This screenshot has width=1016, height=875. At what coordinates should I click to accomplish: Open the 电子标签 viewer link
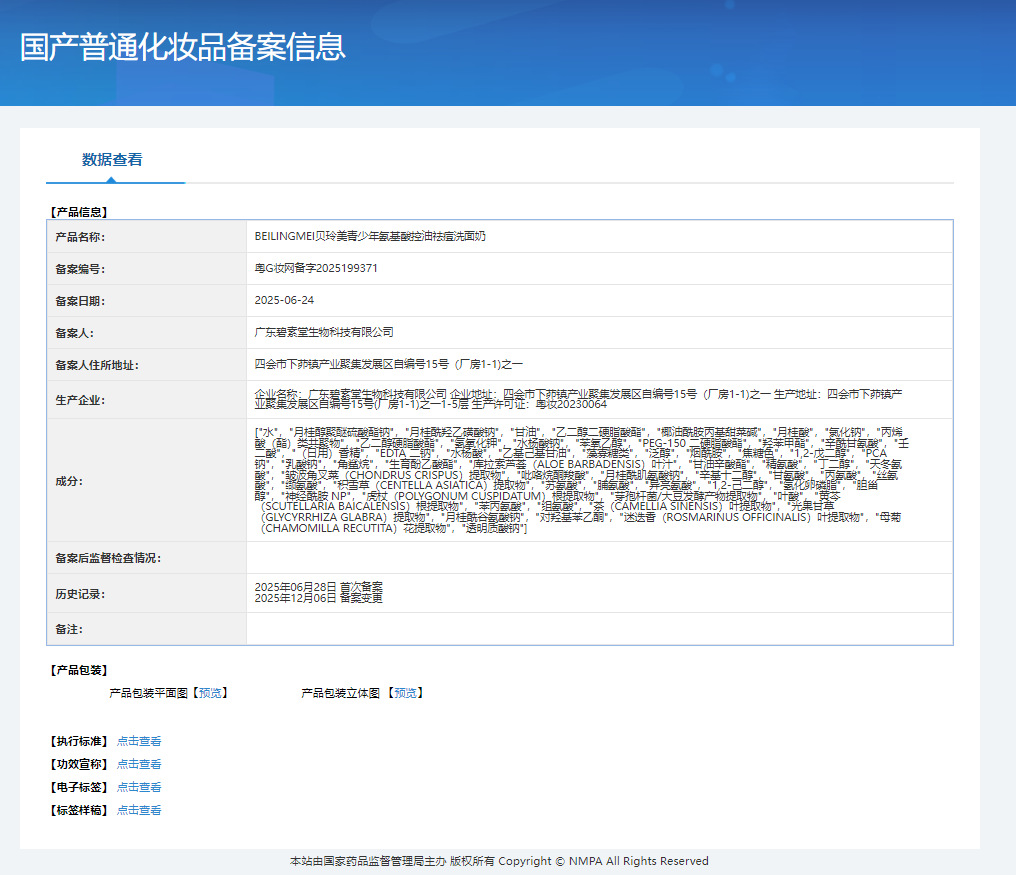pos(139,787)
